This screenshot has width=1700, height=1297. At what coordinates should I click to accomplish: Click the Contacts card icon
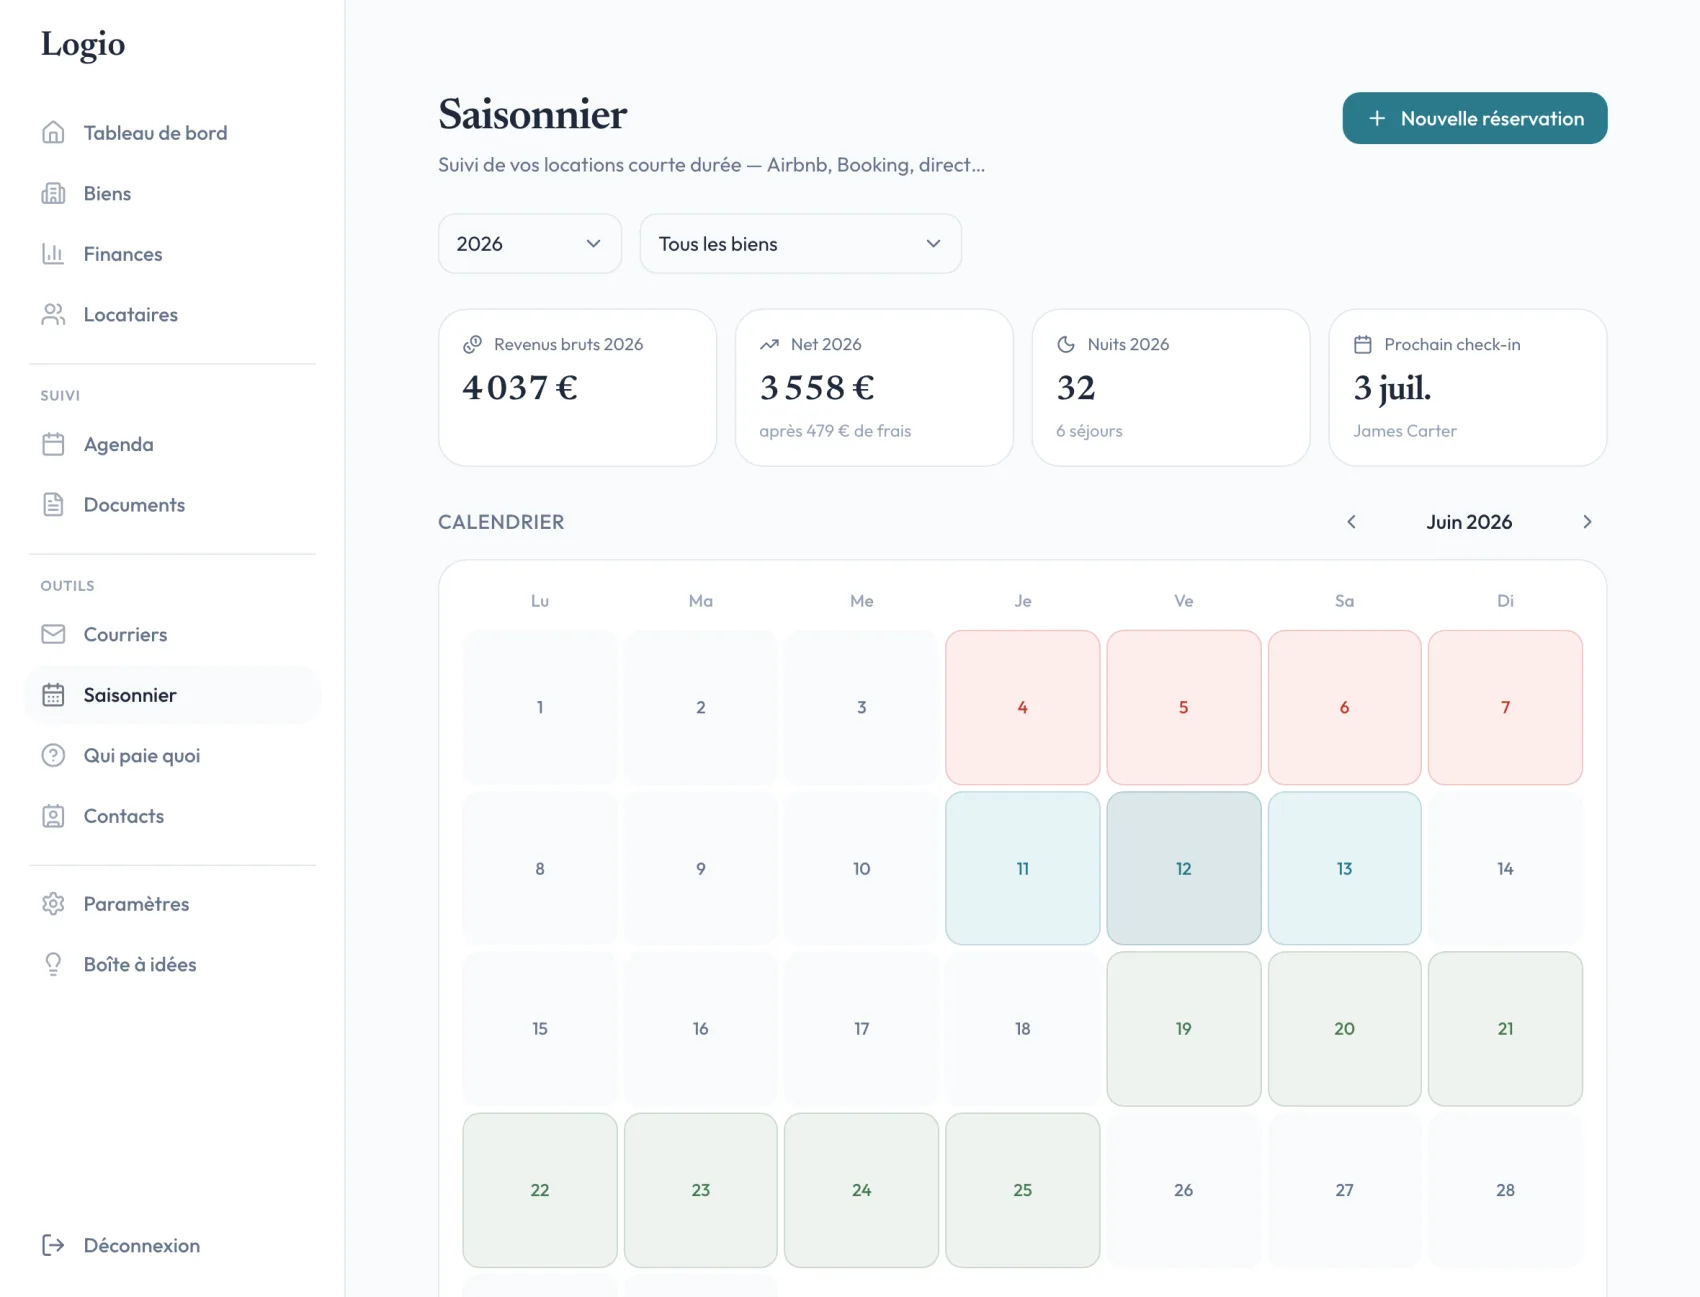coord(53,816)
